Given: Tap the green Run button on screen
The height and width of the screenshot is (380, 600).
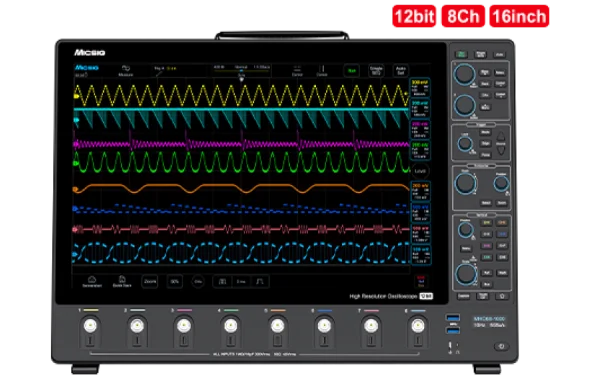Looking at the screenshot, I should (x=352, y=70).
